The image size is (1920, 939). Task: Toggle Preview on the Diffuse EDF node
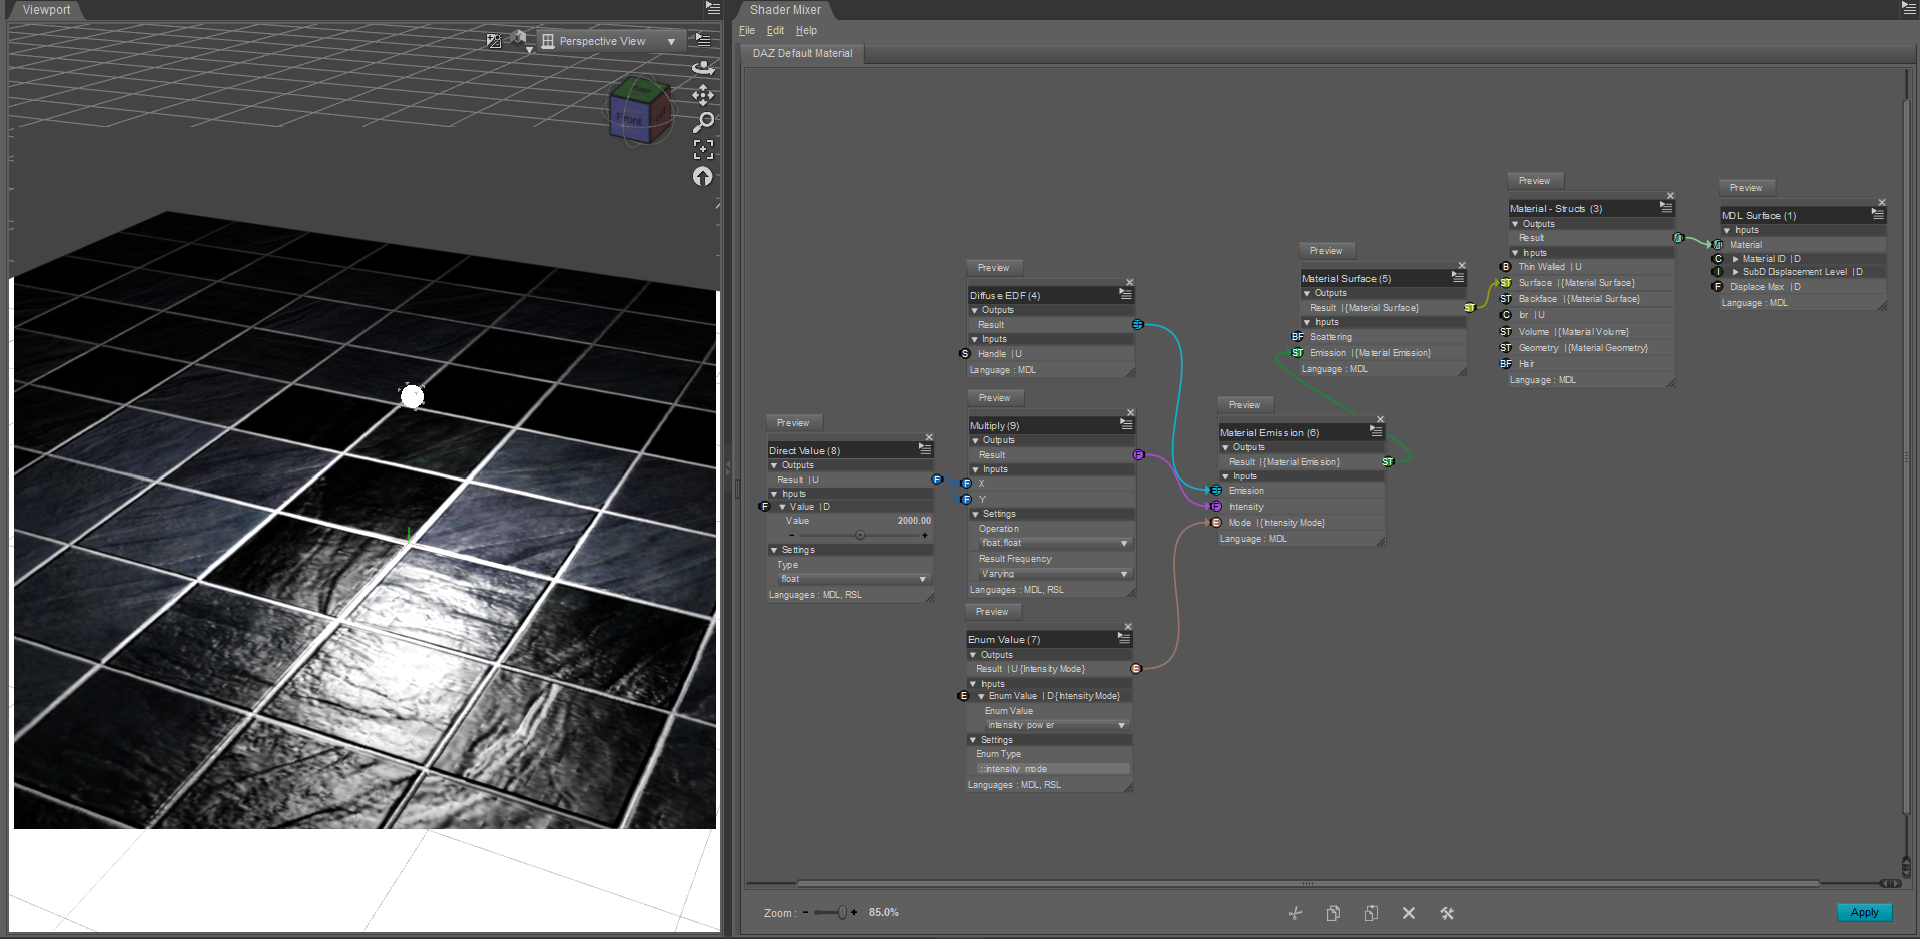(x=993, y=268)
